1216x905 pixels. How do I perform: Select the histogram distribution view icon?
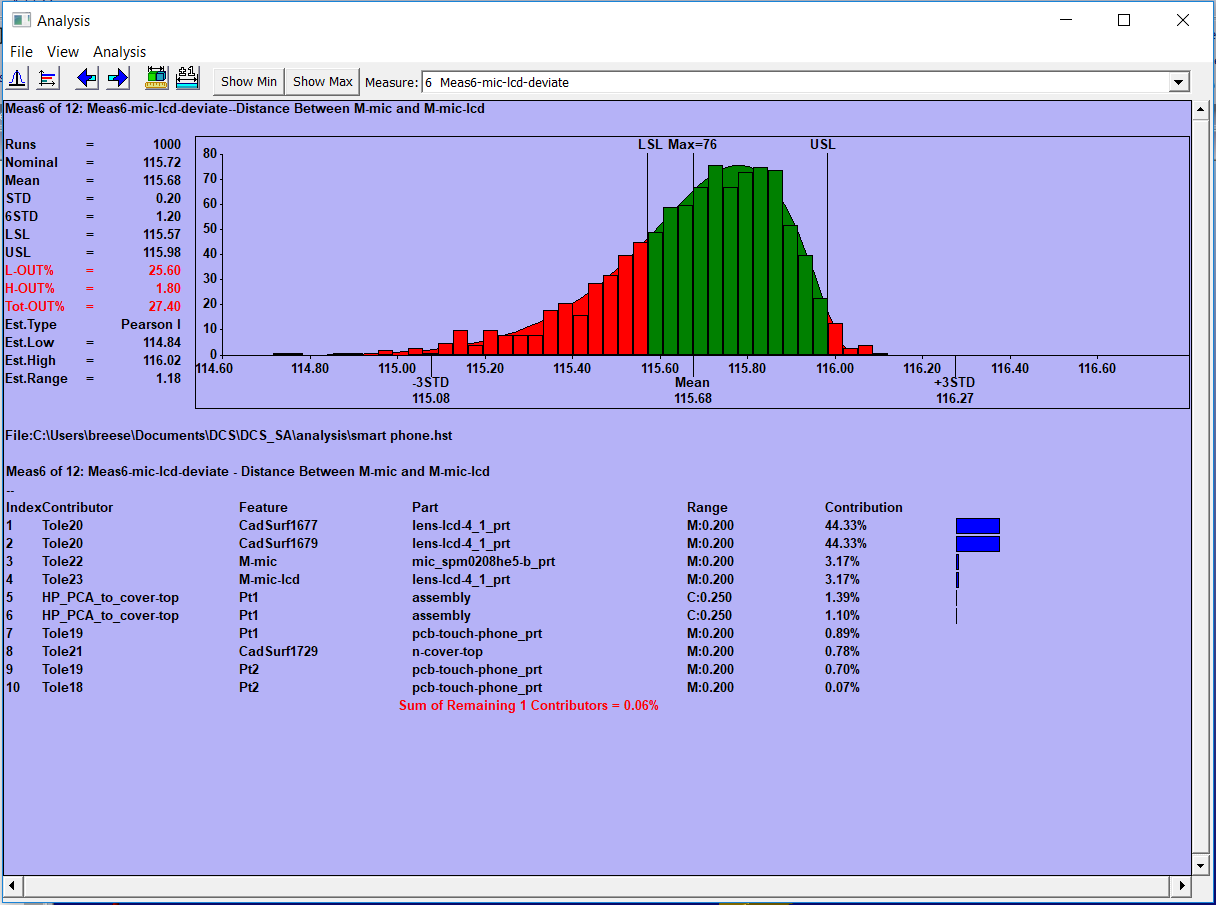pyautogui.click(x=17, y=77)
